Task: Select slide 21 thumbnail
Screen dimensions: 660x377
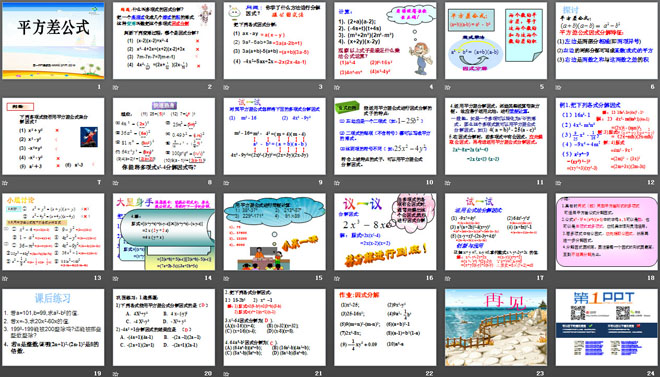Action: tap(274, 327)
